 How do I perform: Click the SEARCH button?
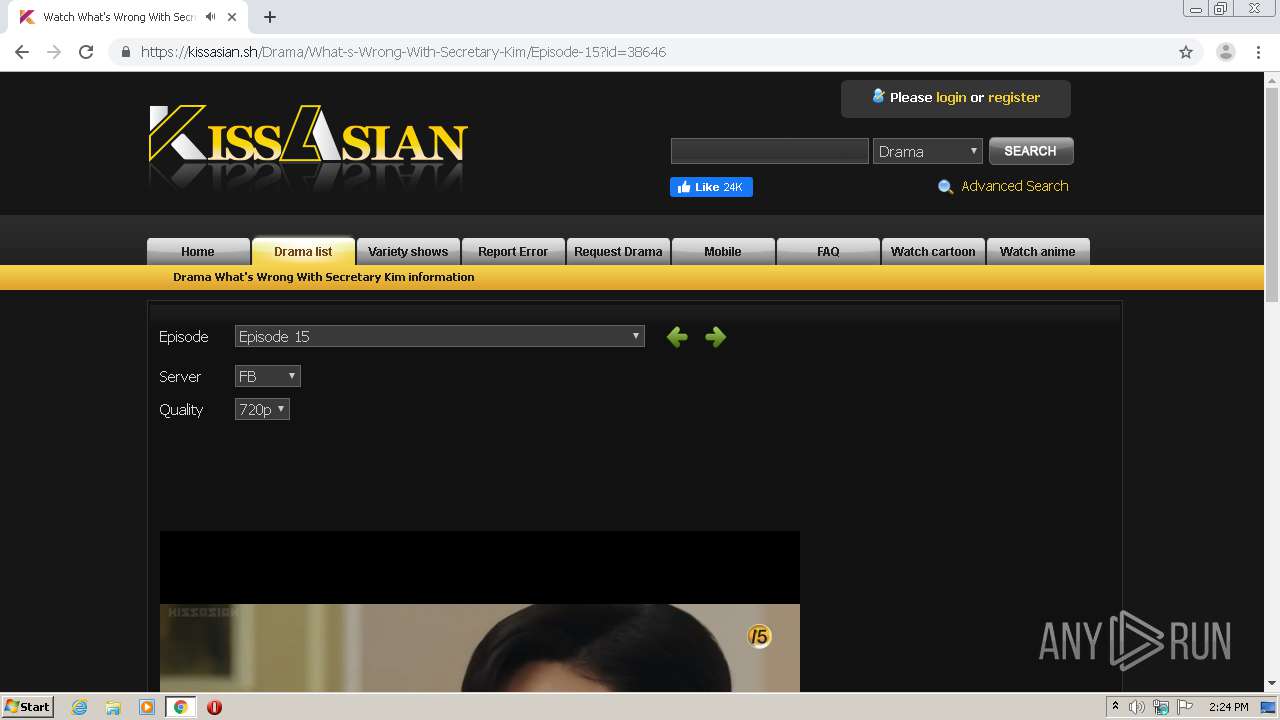pos(1031,151)
